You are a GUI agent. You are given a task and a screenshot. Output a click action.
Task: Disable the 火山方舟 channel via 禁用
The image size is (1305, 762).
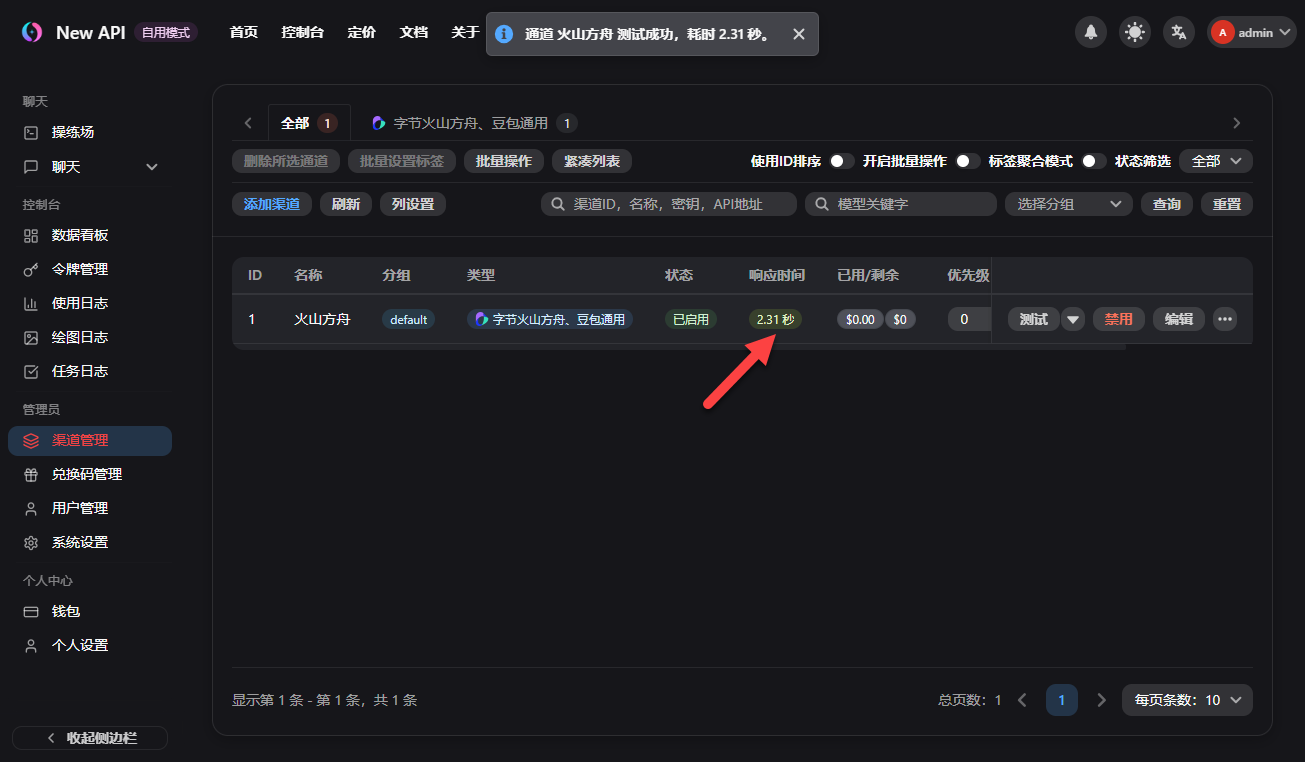(x=1118, y=318)
